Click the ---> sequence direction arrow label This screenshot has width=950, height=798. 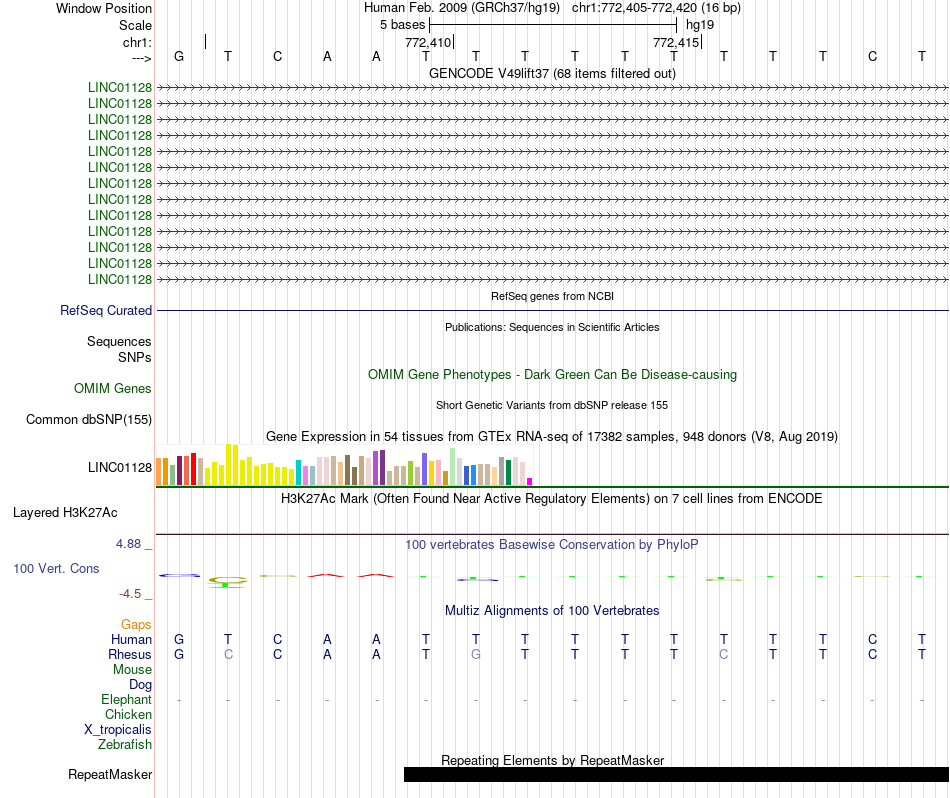tap(141, 58)
